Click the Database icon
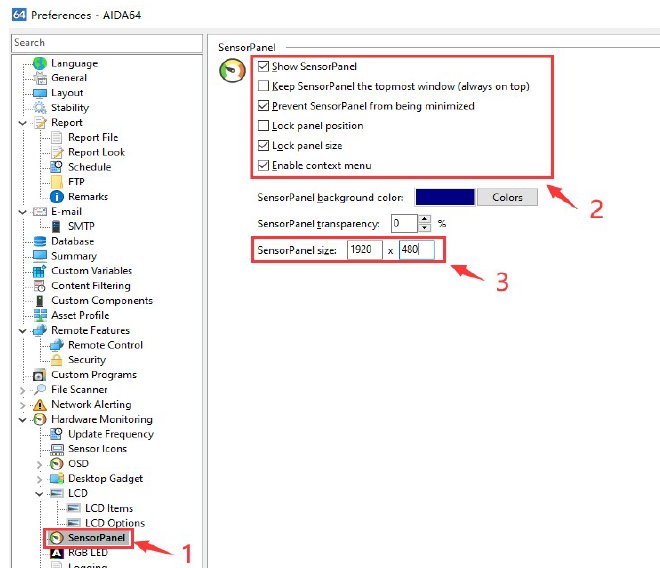The height and width of the screenshot is (568, 660). pyautogui.click(x=40, y=241)
